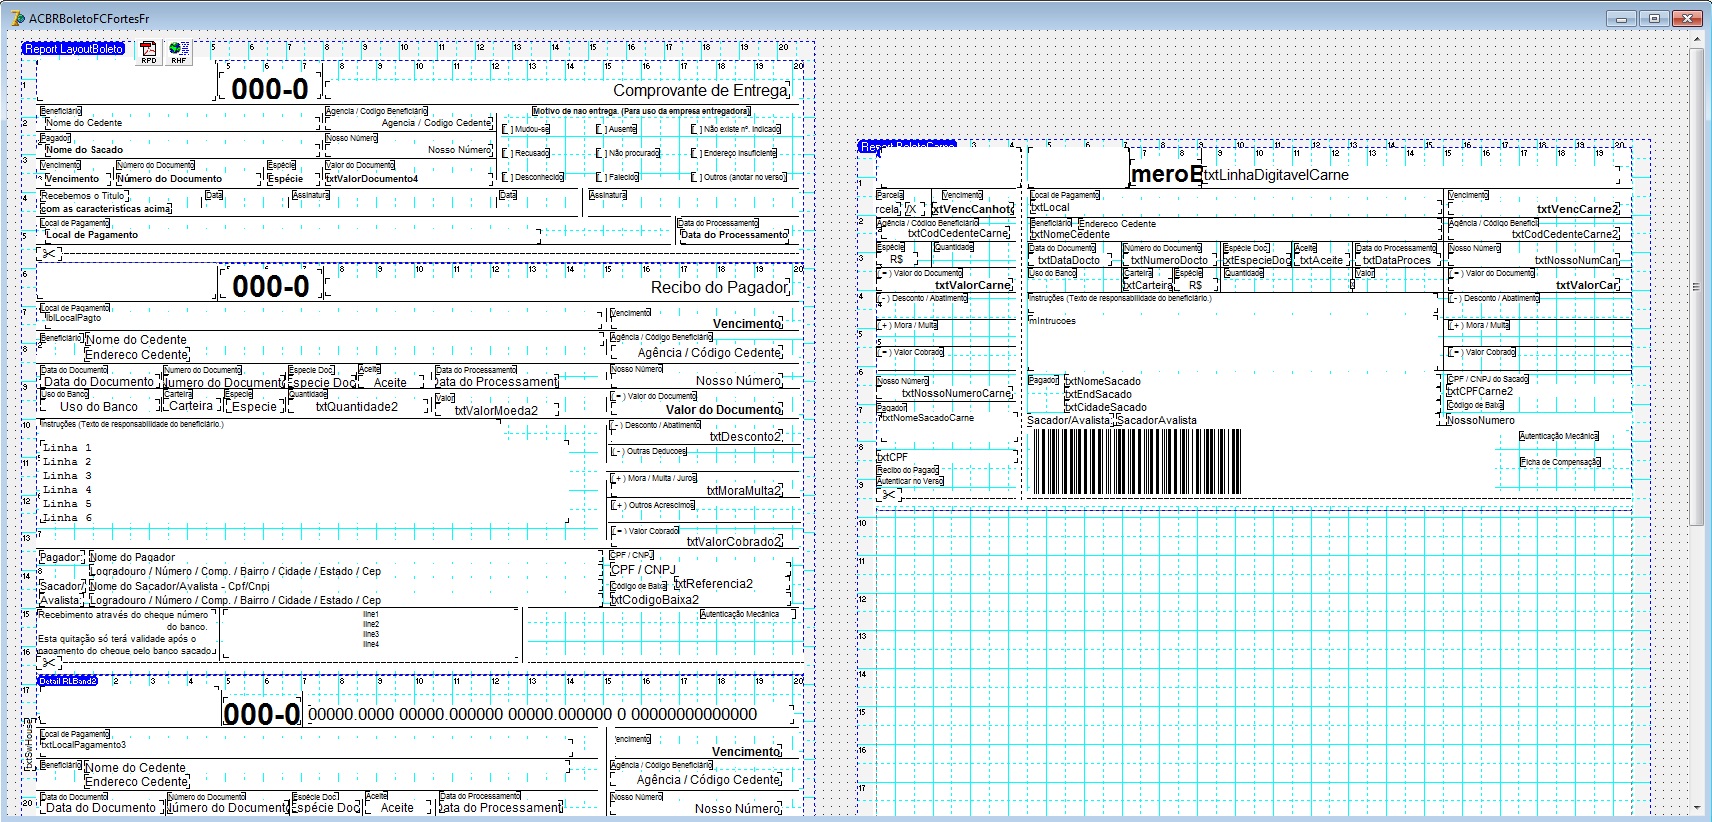Image resolution: width=1712 pixels, height=822 pixels.
Task: Select the Ausente checkbox label
Action: click(x=617, y=129)
